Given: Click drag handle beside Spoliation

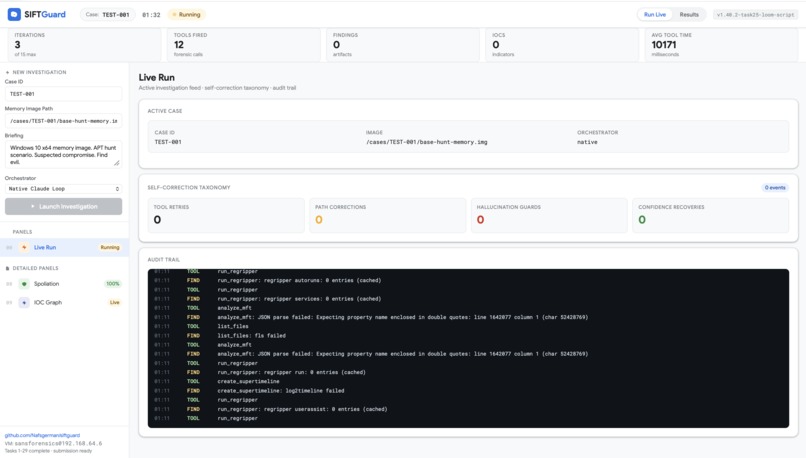Looking at the screenshot, I should (x=9, y=284).
